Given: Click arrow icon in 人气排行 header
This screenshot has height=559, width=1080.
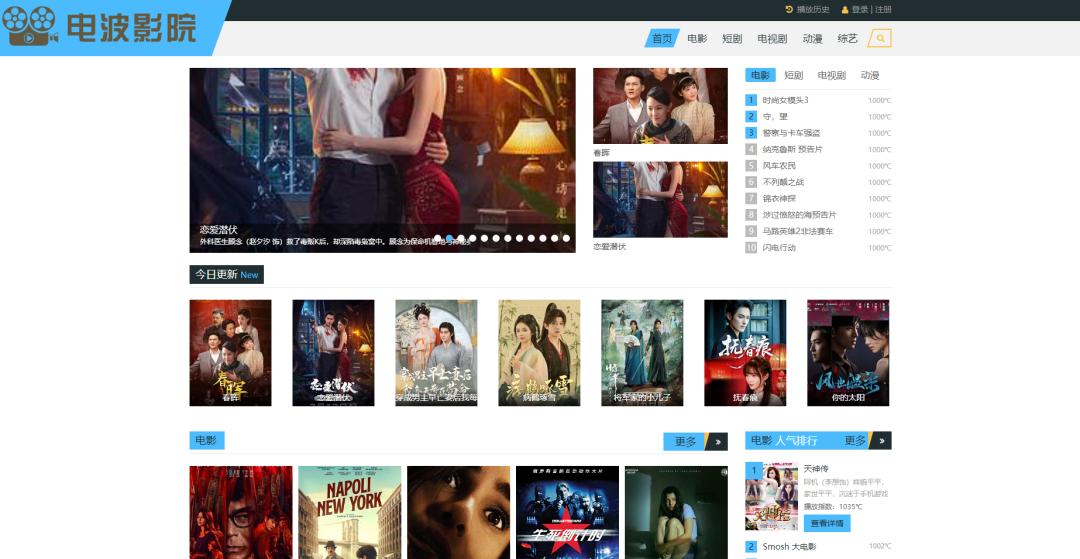Looking at the screenshot, I should [880, 441].
